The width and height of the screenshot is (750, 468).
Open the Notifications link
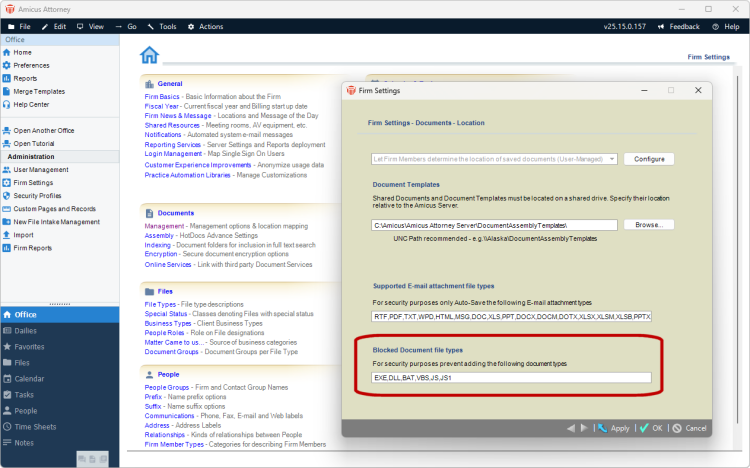(163, 135)
